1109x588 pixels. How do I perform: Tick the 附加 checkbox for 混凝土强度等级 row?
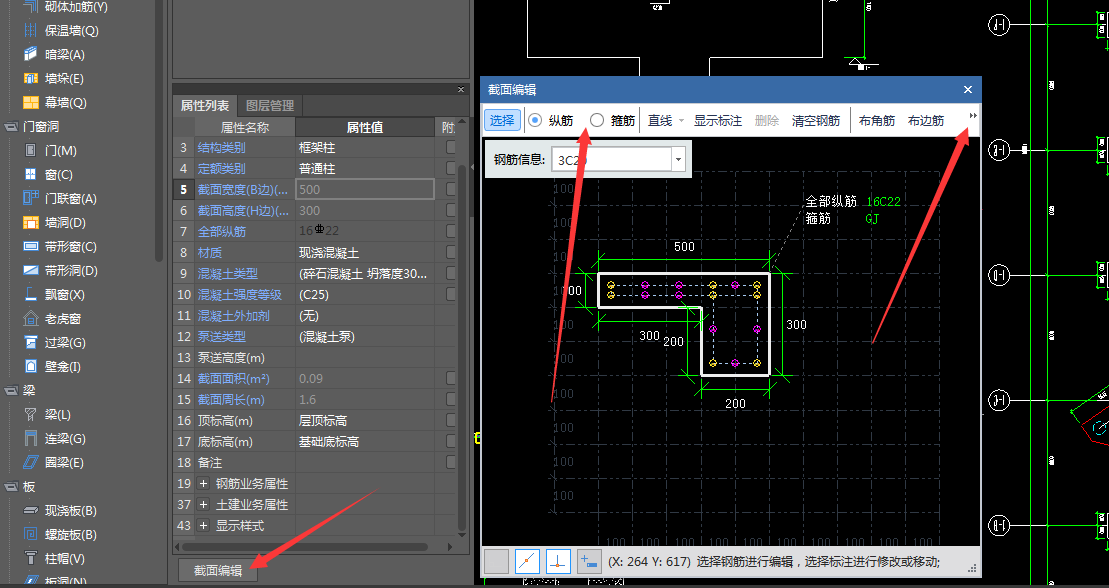pyautogui.click(x=451, y=294)
